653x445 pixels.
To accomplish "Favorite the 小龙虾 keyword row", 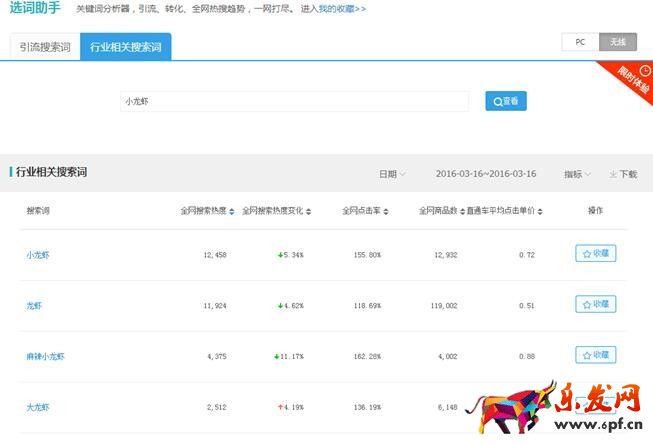I will 595,254.
